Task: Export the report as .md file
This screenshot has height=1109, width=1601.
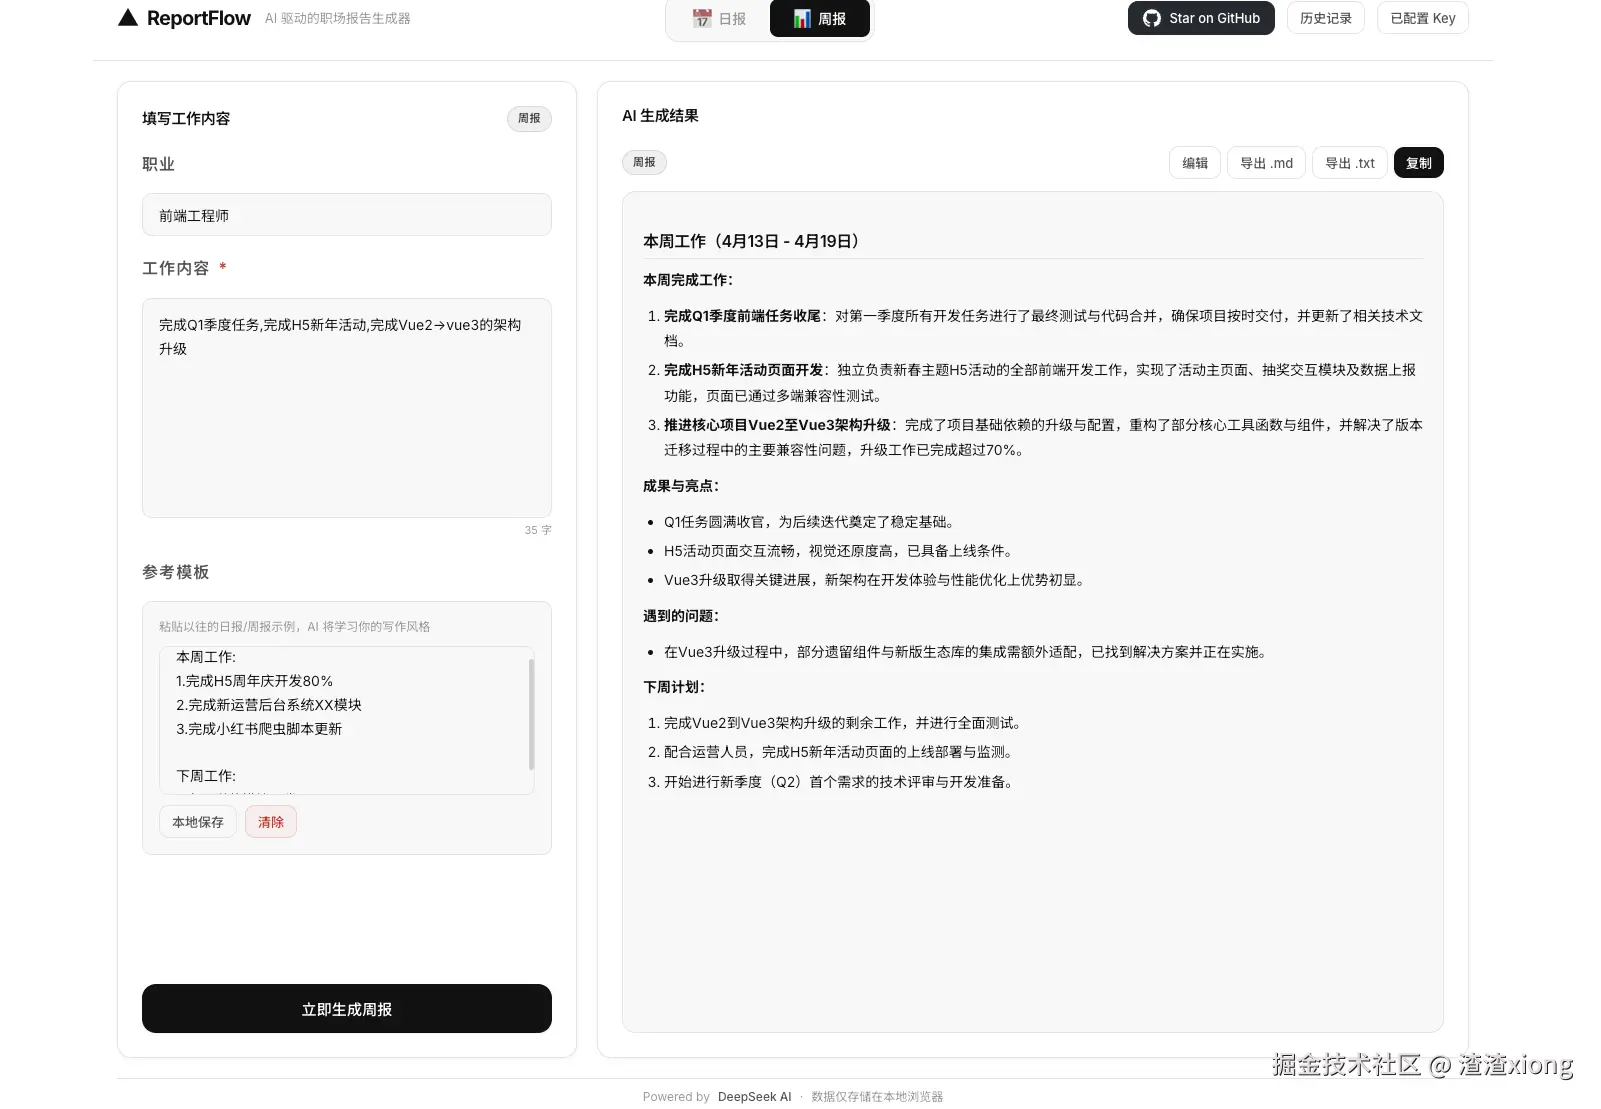Action: coord(1265,162)
